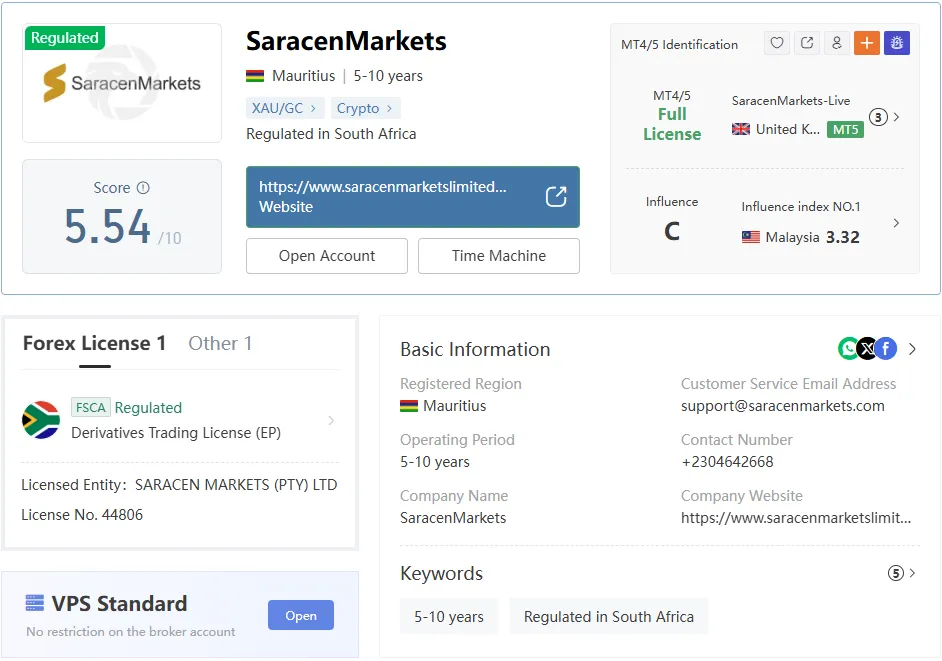942x661 pixels.
Task: Click the circled 5 keywords count
Action: (896, 573)
